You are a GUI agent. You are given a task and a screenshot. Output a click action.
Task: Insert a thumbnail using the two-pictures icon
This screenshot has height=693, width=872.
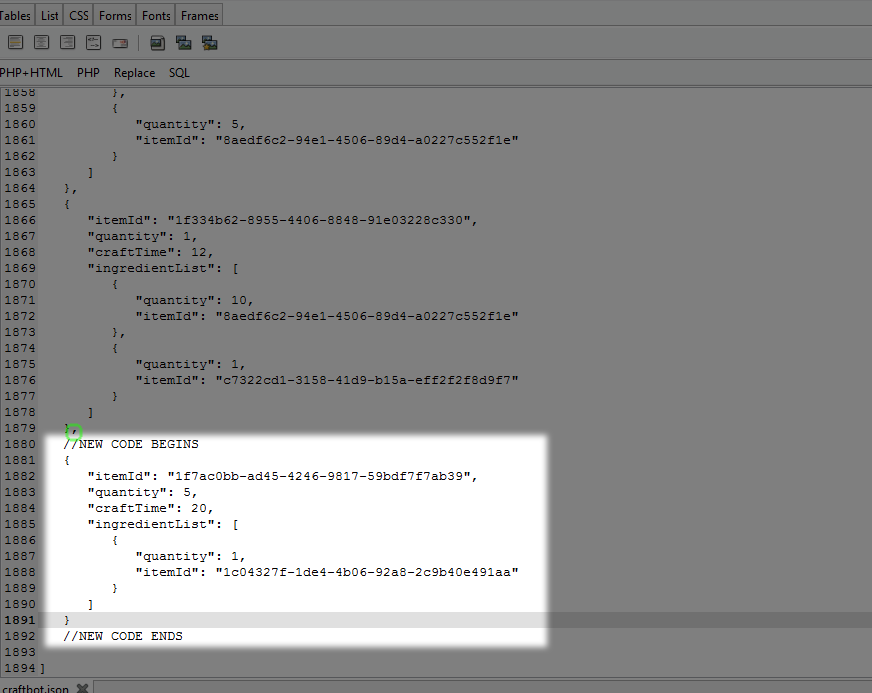(x=184, y=43)
